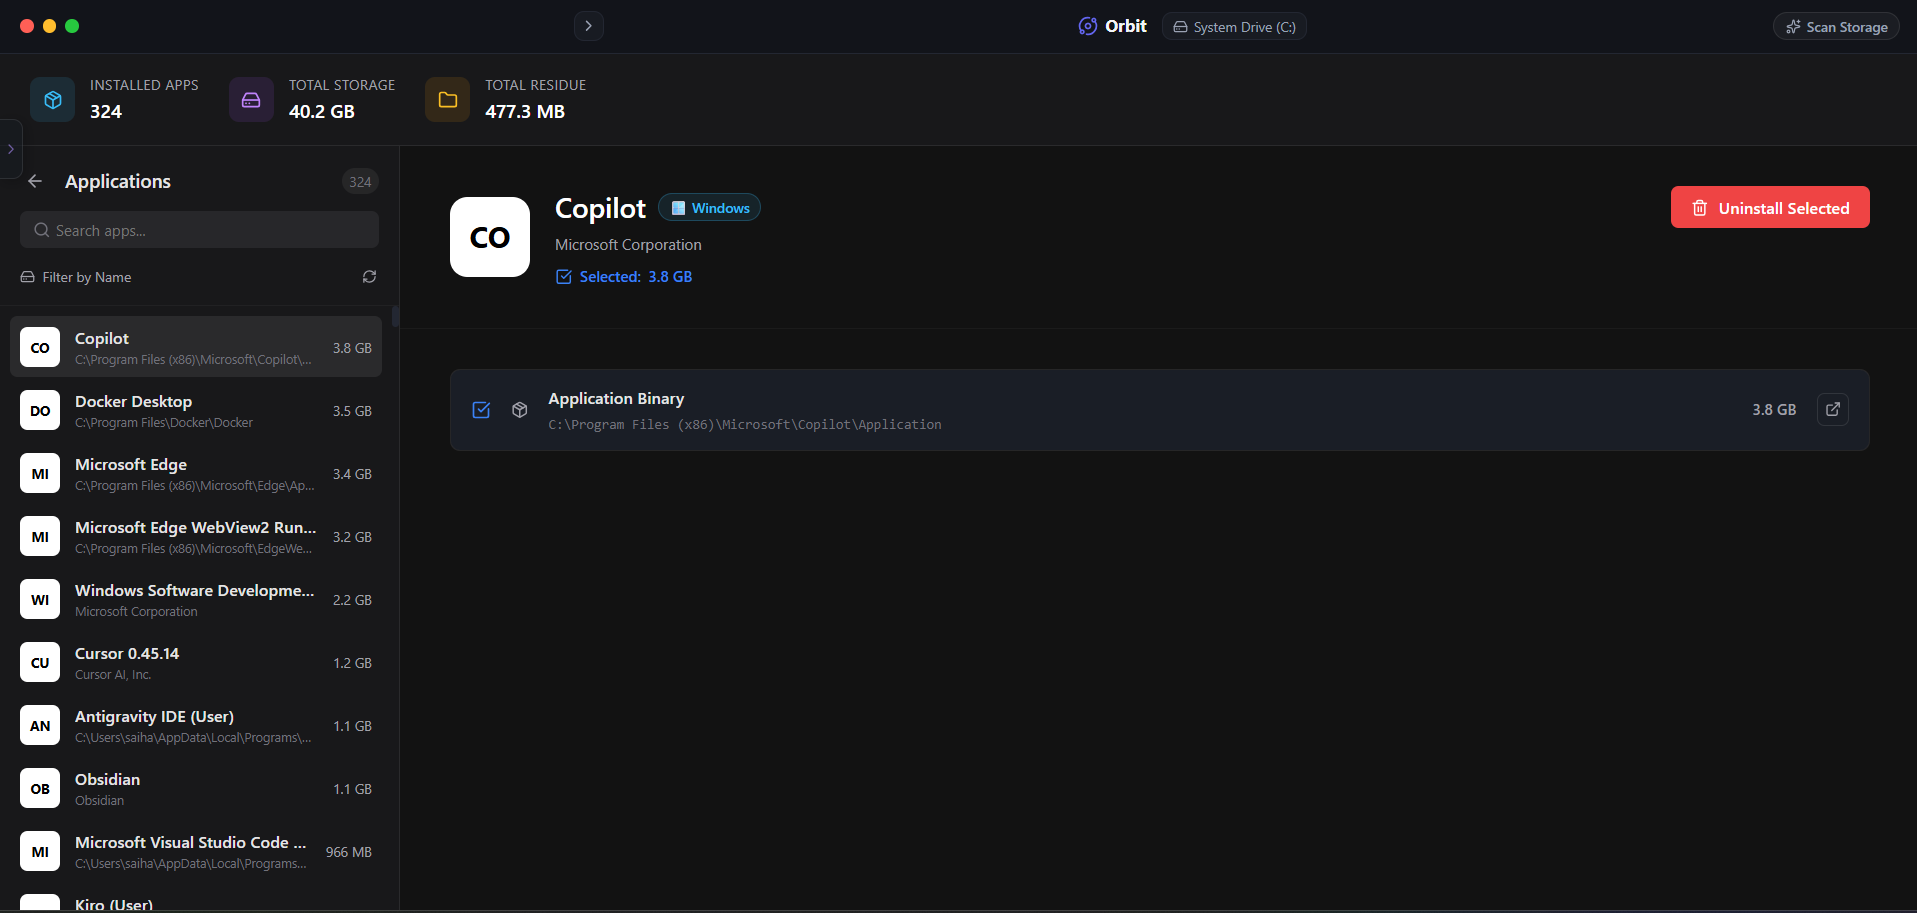Viewport: 1917px width, 913px height.
Task: Click the Application Binary package icon
Action: point(520,410)
